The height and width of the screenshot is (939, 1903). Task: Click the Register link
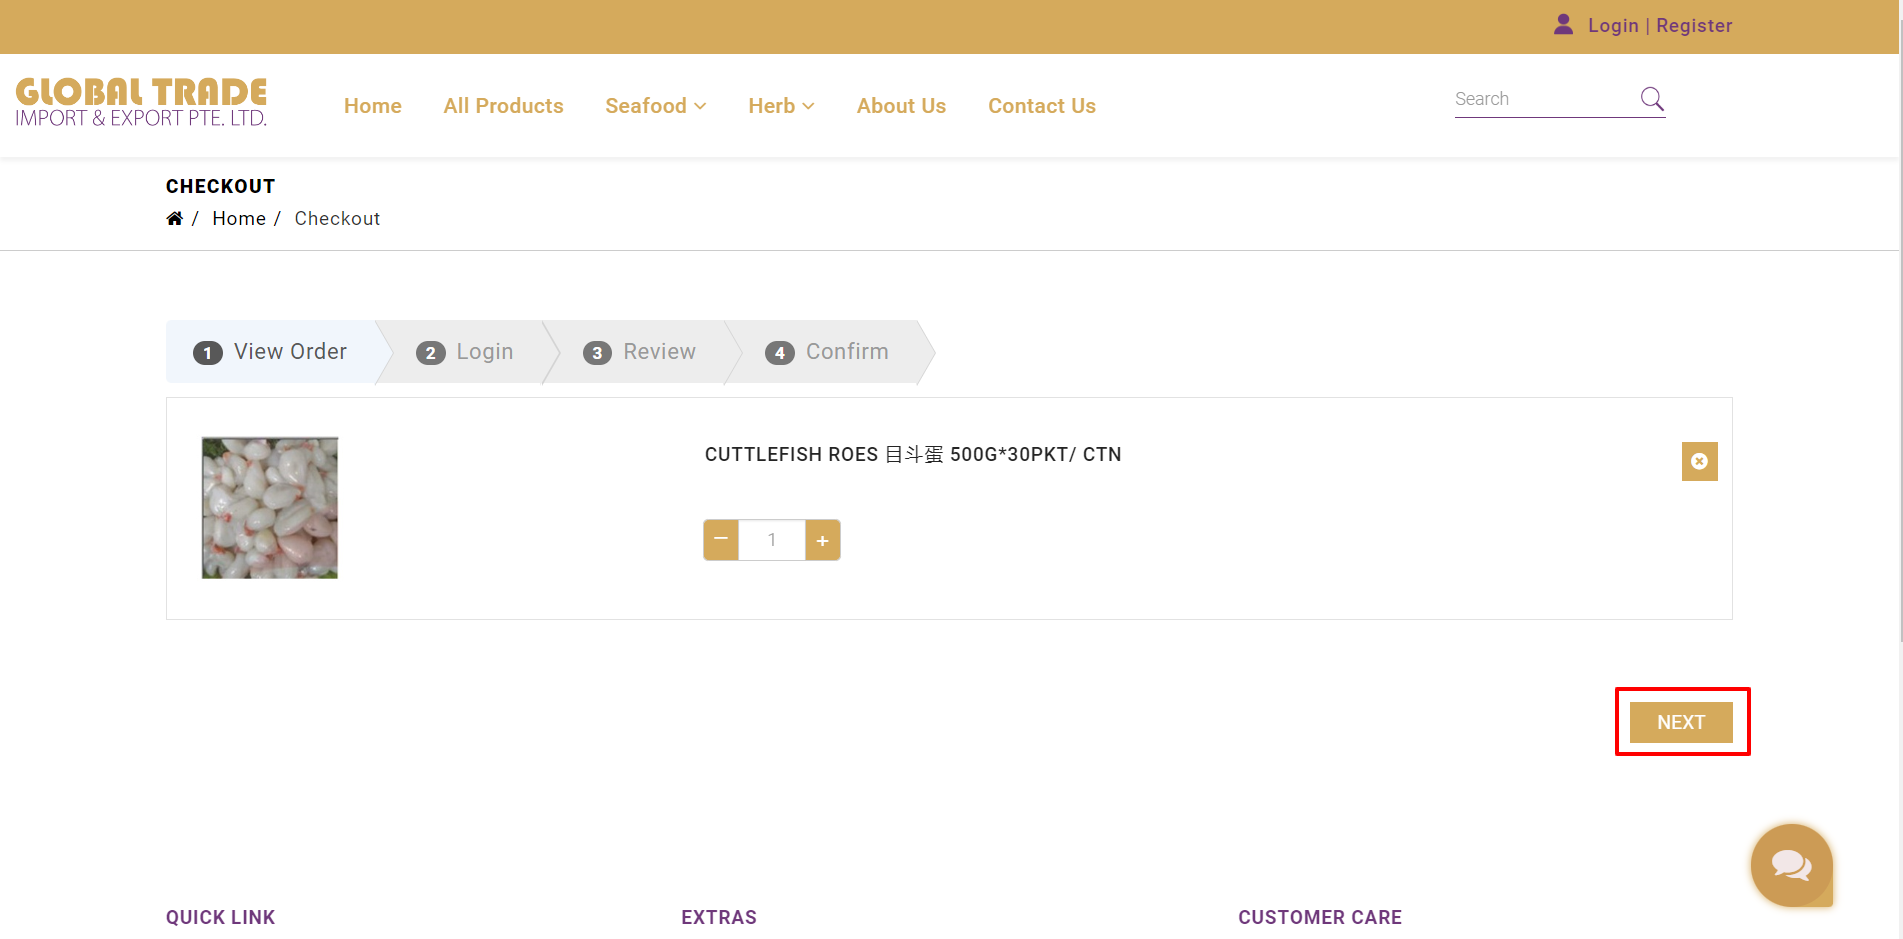tap(1693, 26)
